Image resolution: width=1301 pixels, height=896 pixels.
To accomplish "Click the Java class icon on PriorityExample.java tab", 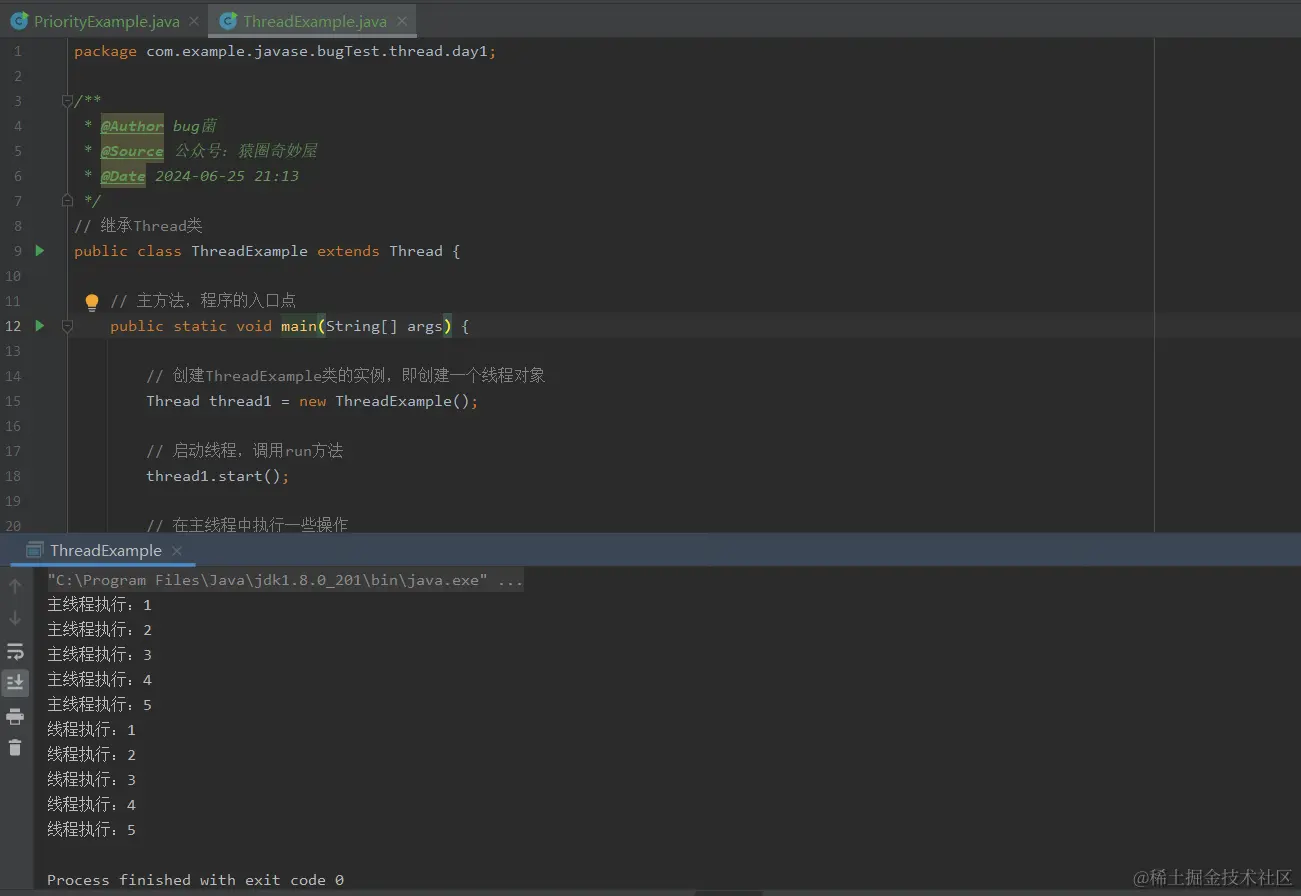I will point(19,21).
